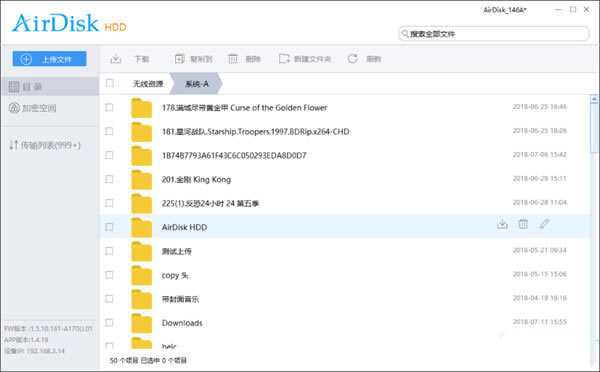
Task: Open the AirDisk_146A device dropdown
Action: click(x=505, y=10)
